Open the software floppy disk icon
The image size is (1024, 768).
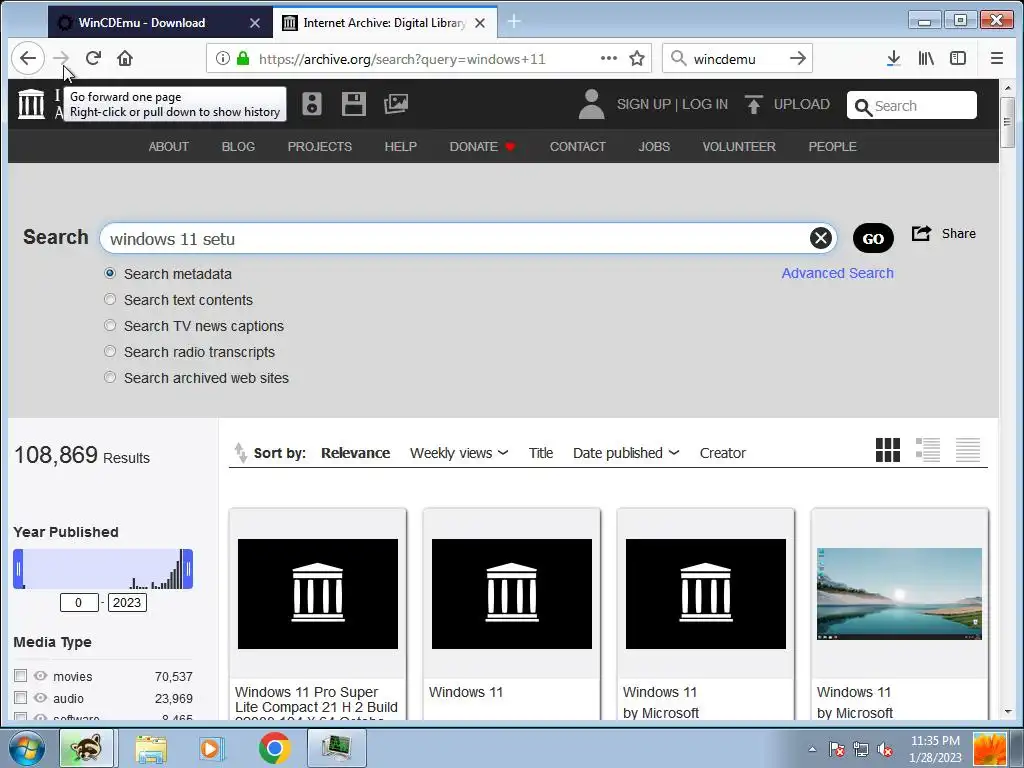click(353, 104)
